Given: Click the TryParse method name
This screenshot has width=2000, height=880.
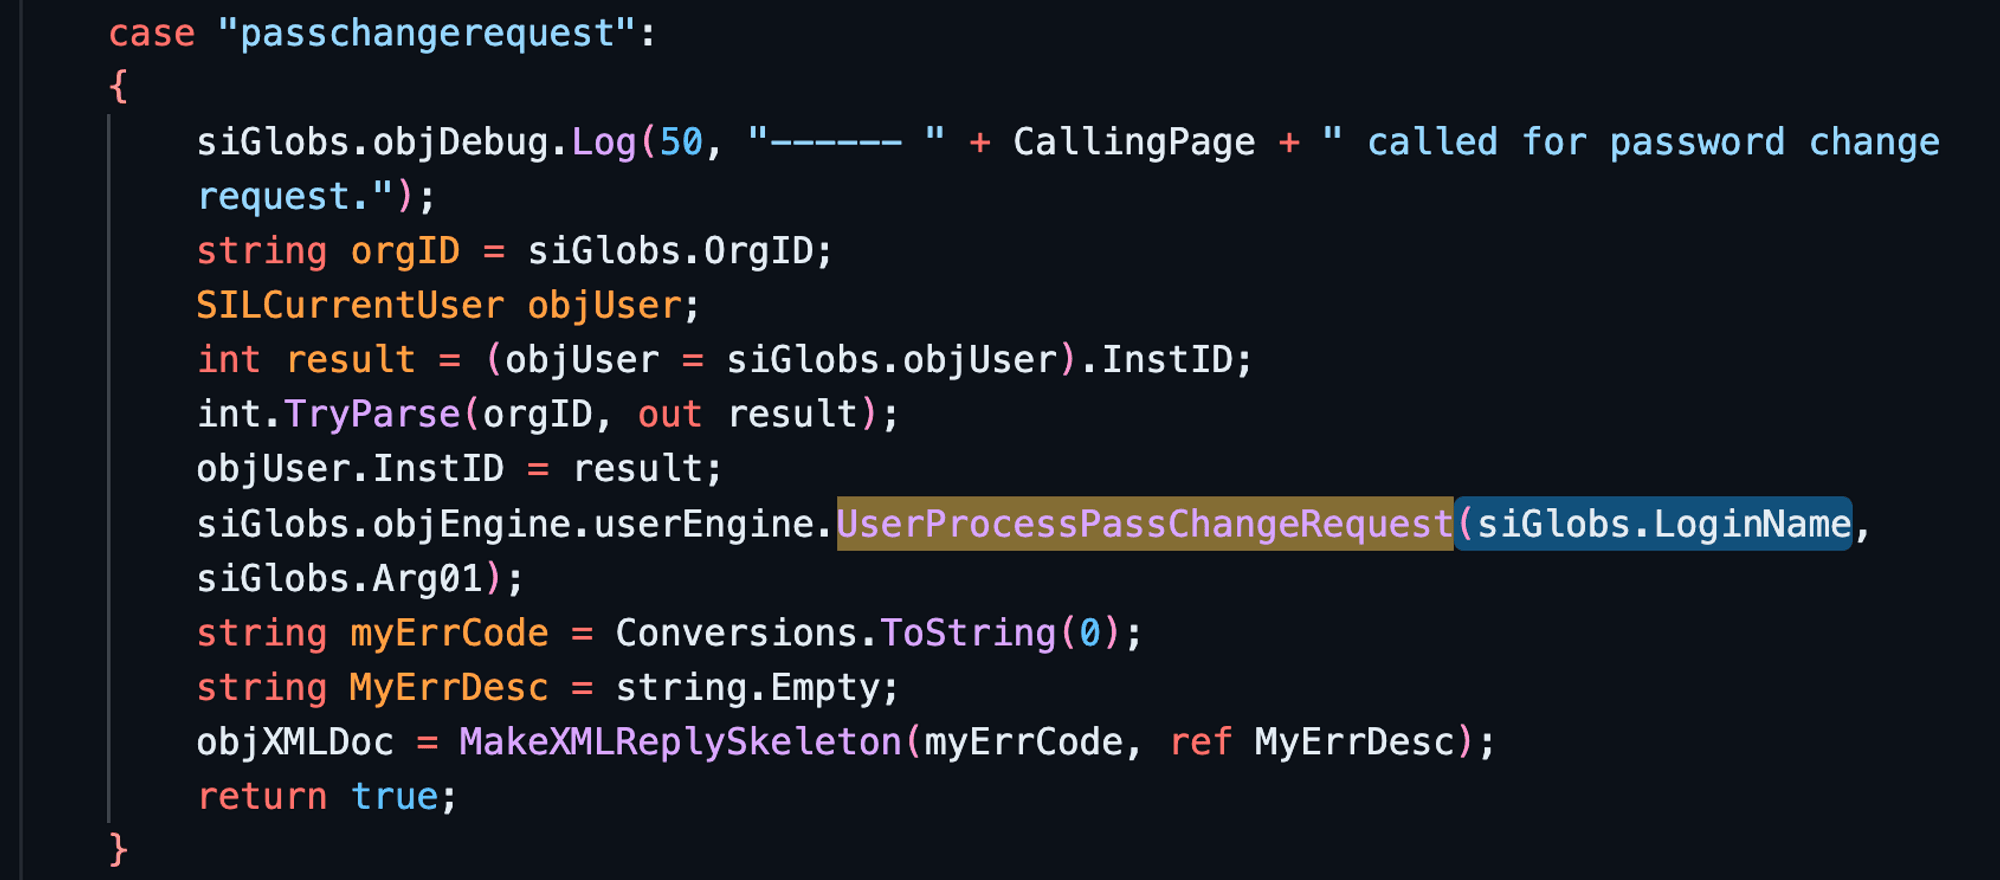Looking at the screenshot, I should (372, 414).
